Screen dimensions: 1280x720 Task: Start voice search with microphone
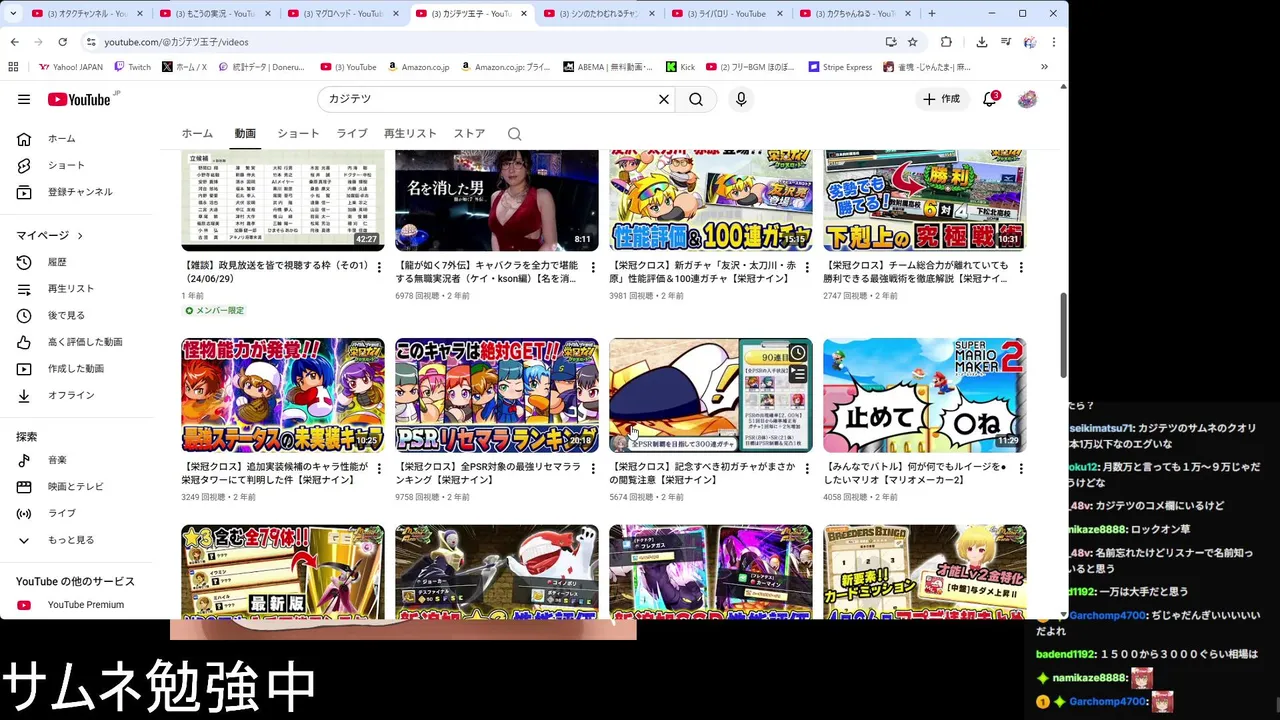point(741,99)
